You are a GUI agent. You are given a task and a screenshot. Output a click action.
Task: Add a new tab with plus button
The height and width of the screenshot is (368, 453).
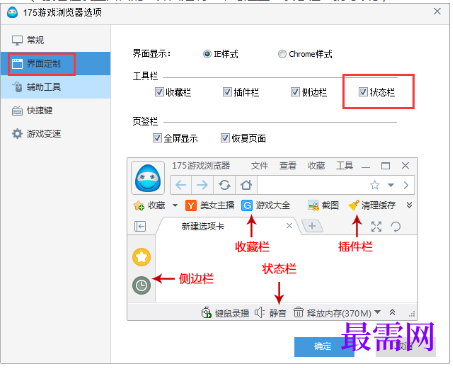[312, 226]
